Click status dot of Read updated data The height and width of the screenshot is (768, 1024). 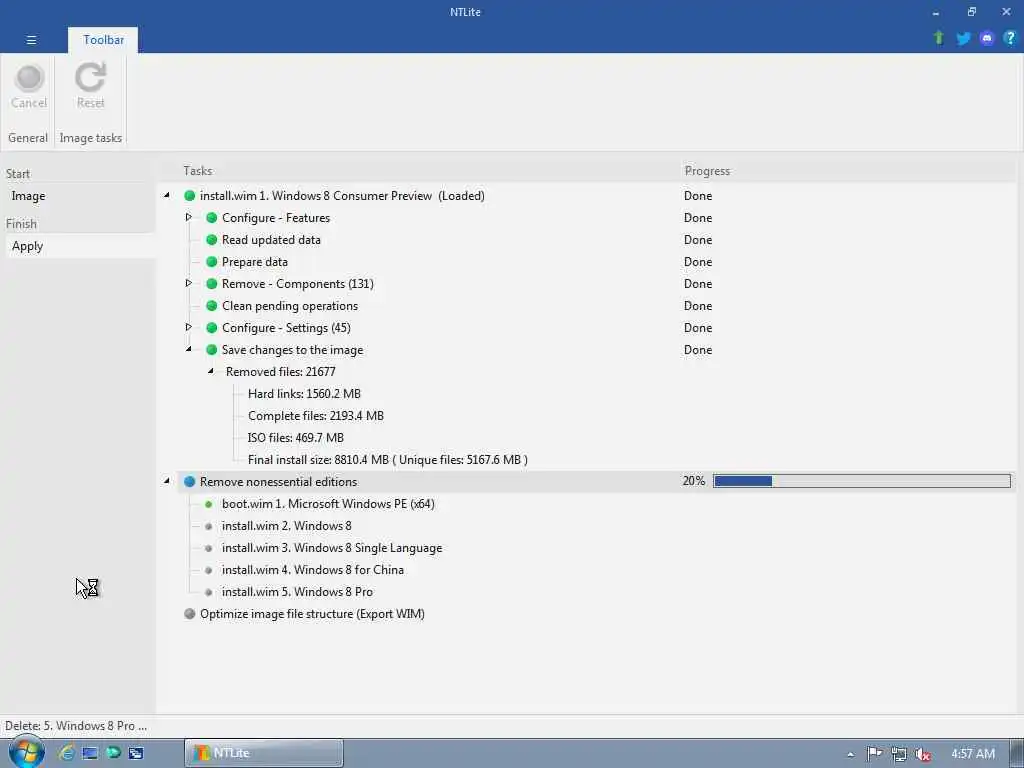click(212, 240)
